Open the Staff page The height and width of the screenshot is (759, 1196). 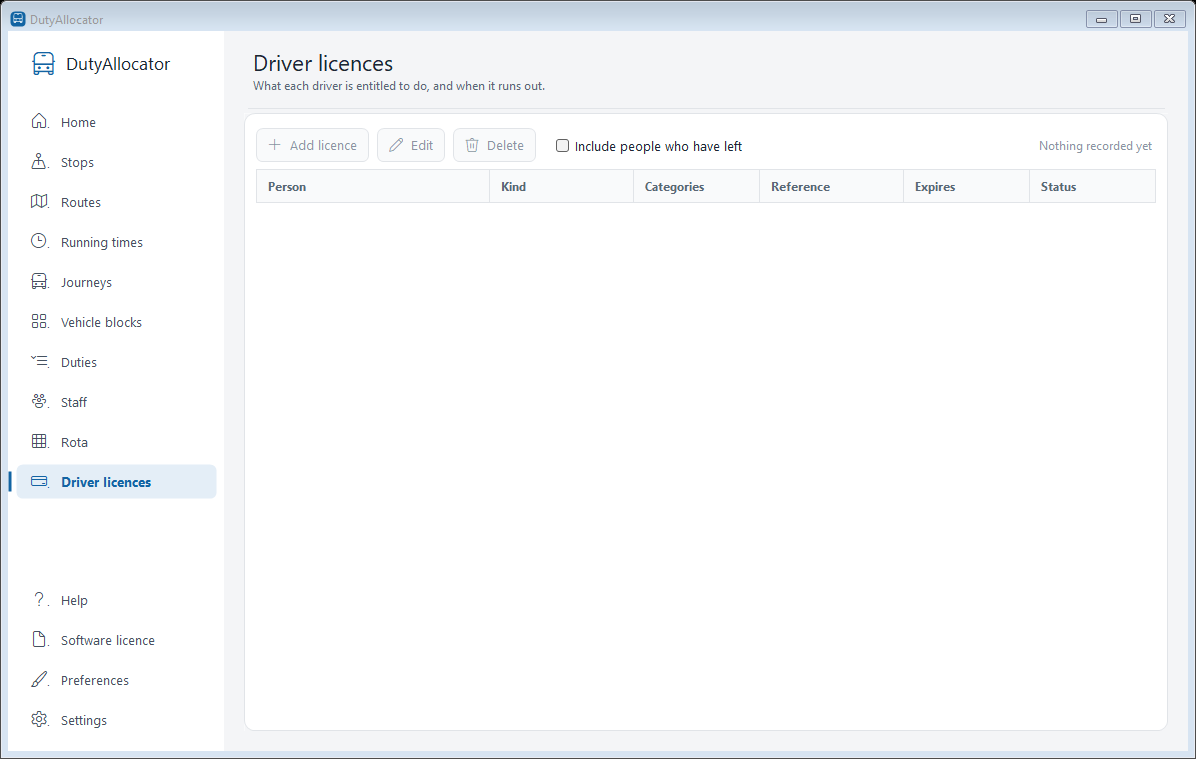tap(74, 403)
